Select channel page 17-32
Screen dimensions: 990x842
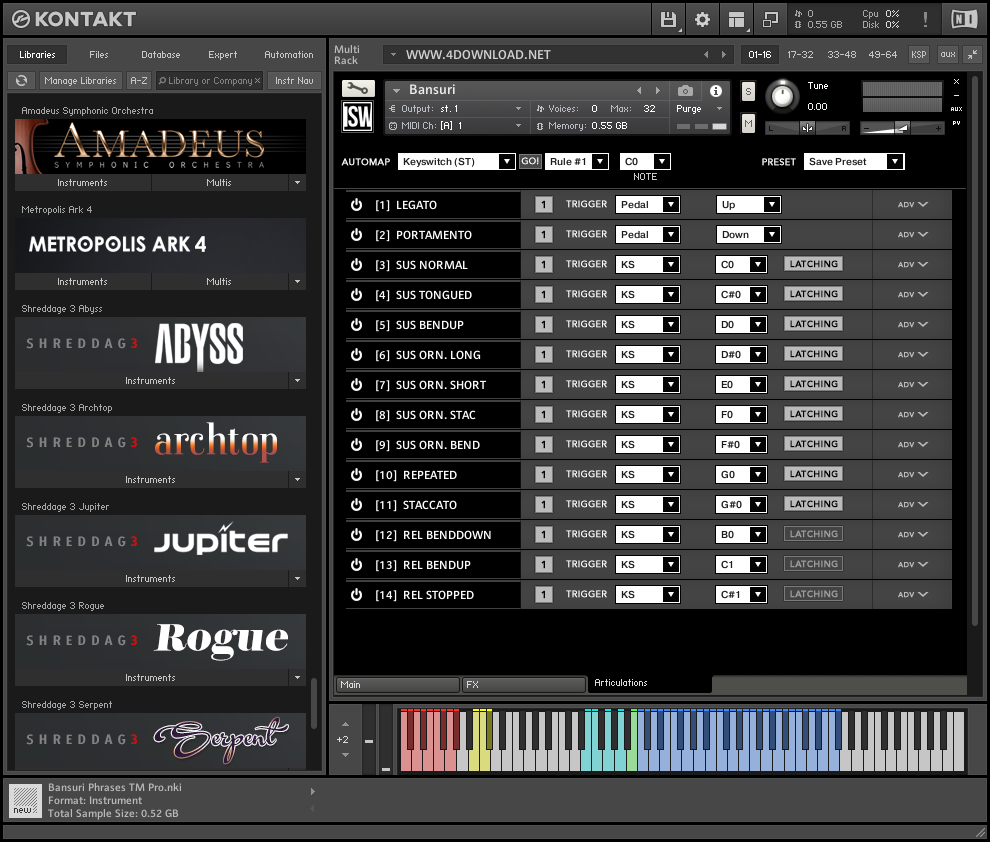[800, 55]
